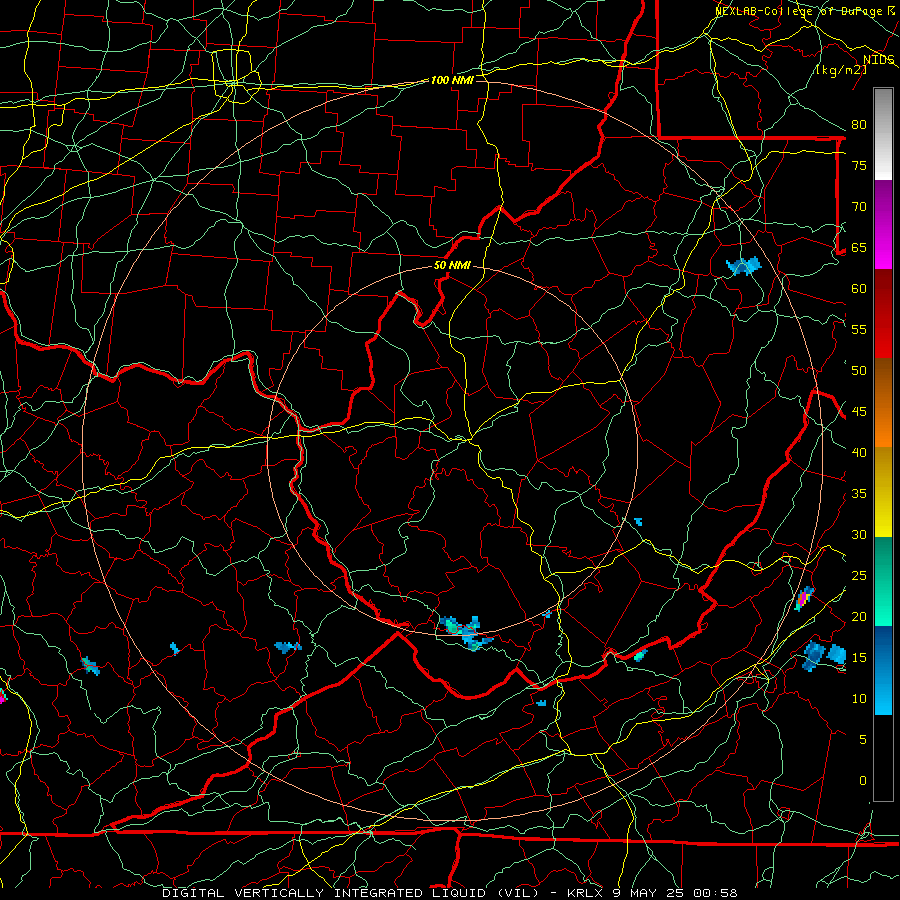
Task: Click the "KRLX" radar site identifier
Action: (x=584, y=893)
